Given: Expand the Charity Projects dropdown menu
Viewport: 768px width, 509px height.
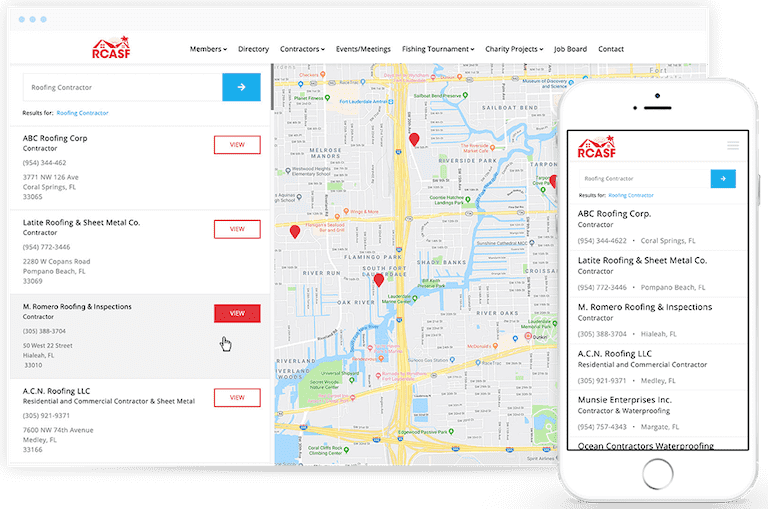Looking at the screenshot, I should [514, 49].
